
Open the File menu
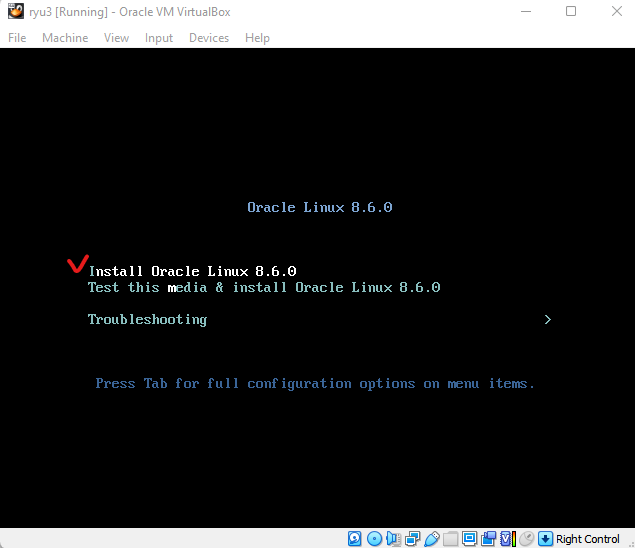click(x=17, y=38)
